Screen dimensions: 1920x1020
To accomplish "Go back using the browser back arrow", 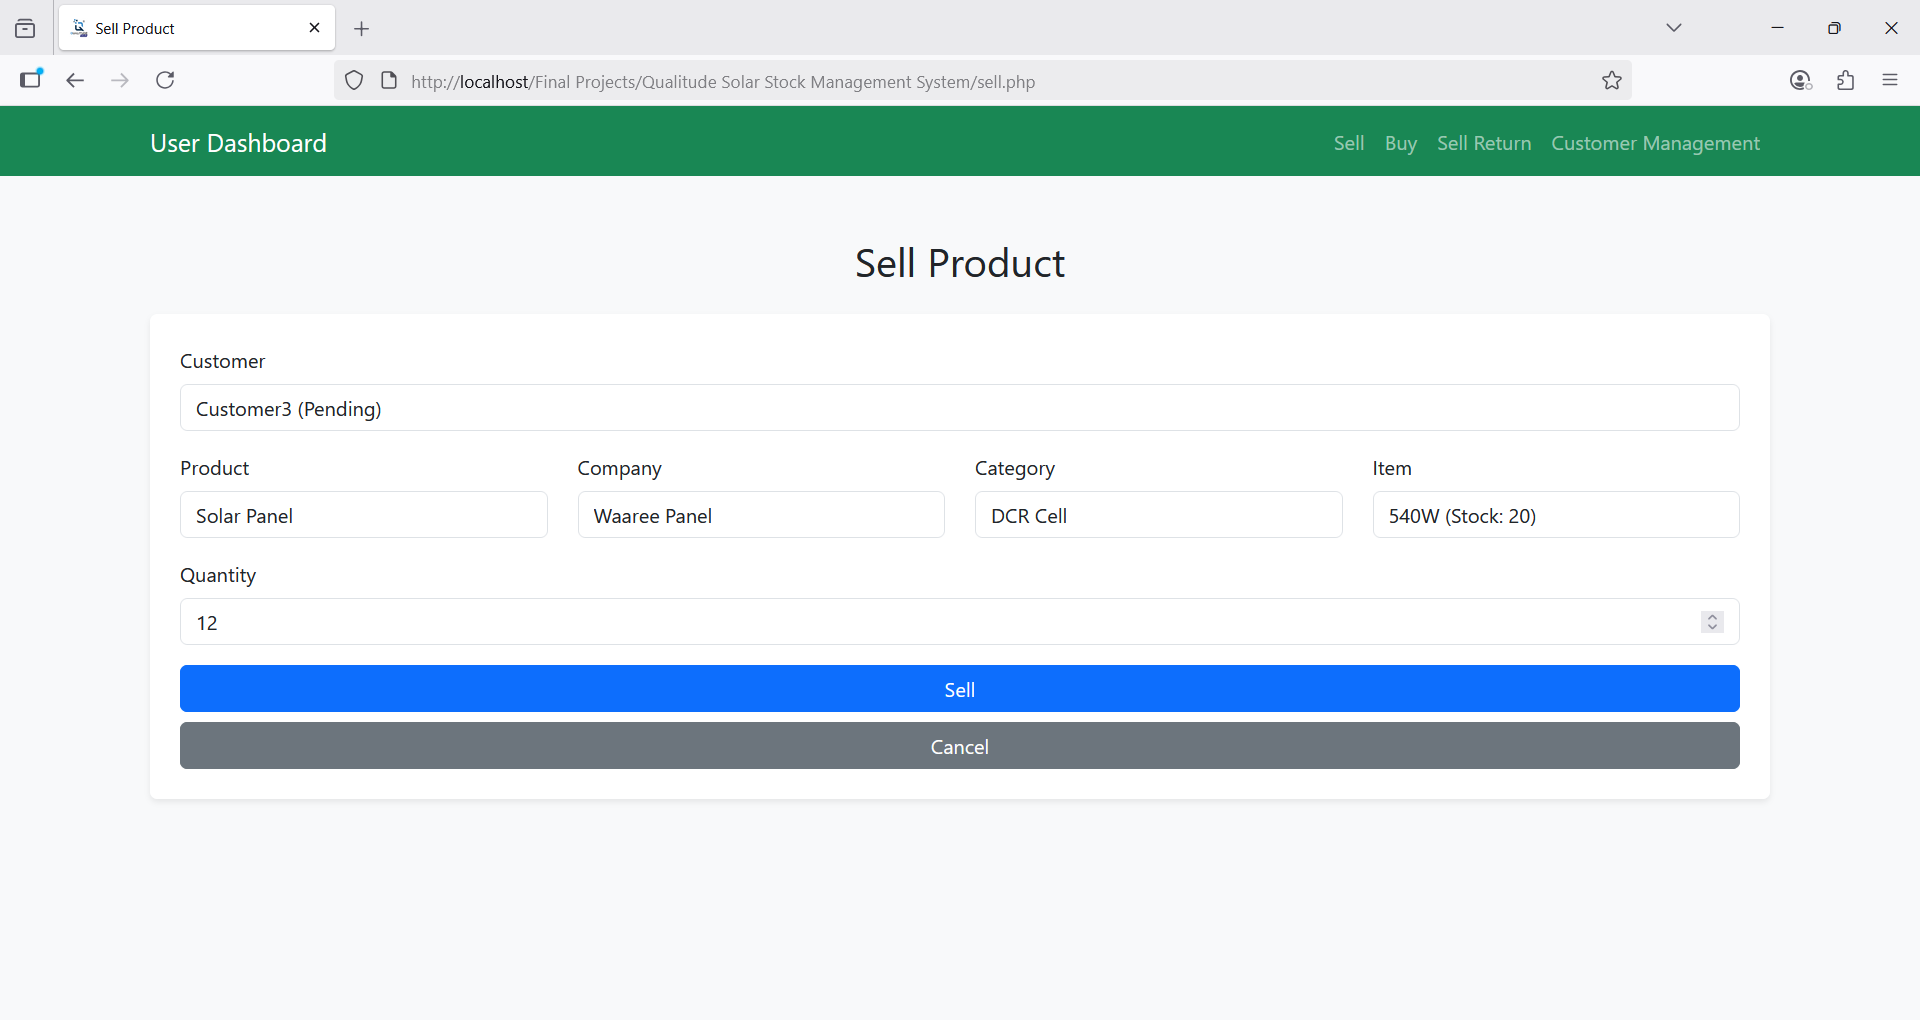I will [x=75, y=80].
